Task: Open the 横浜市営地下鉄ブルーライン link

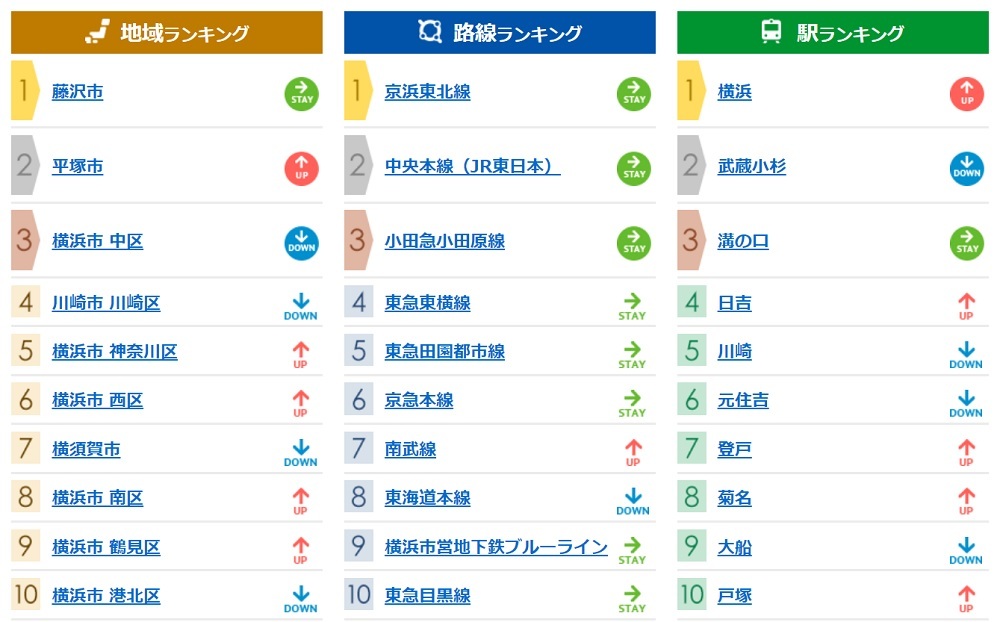Action: pos(496,547)
